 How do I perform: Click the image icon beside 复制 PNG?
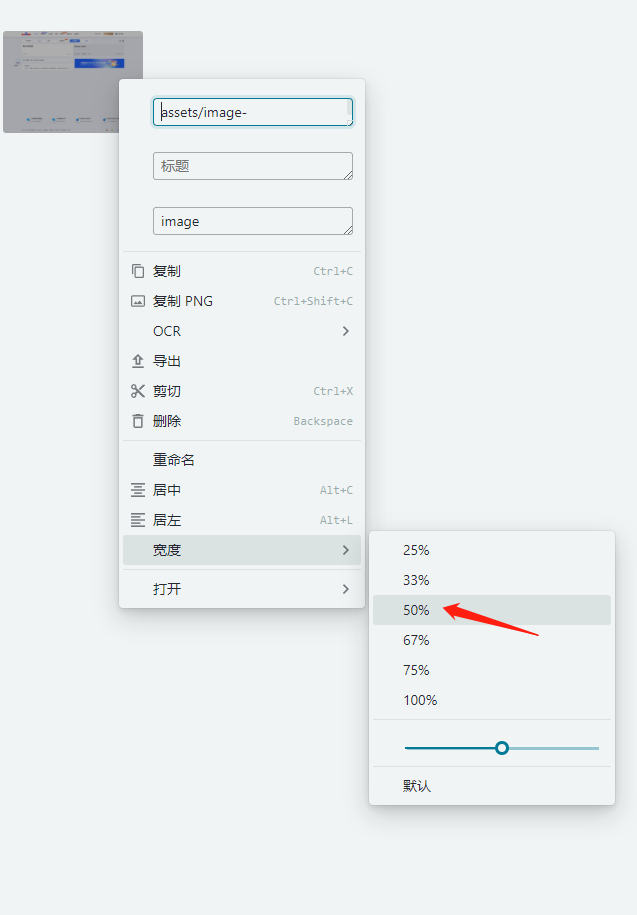[138, 301]
